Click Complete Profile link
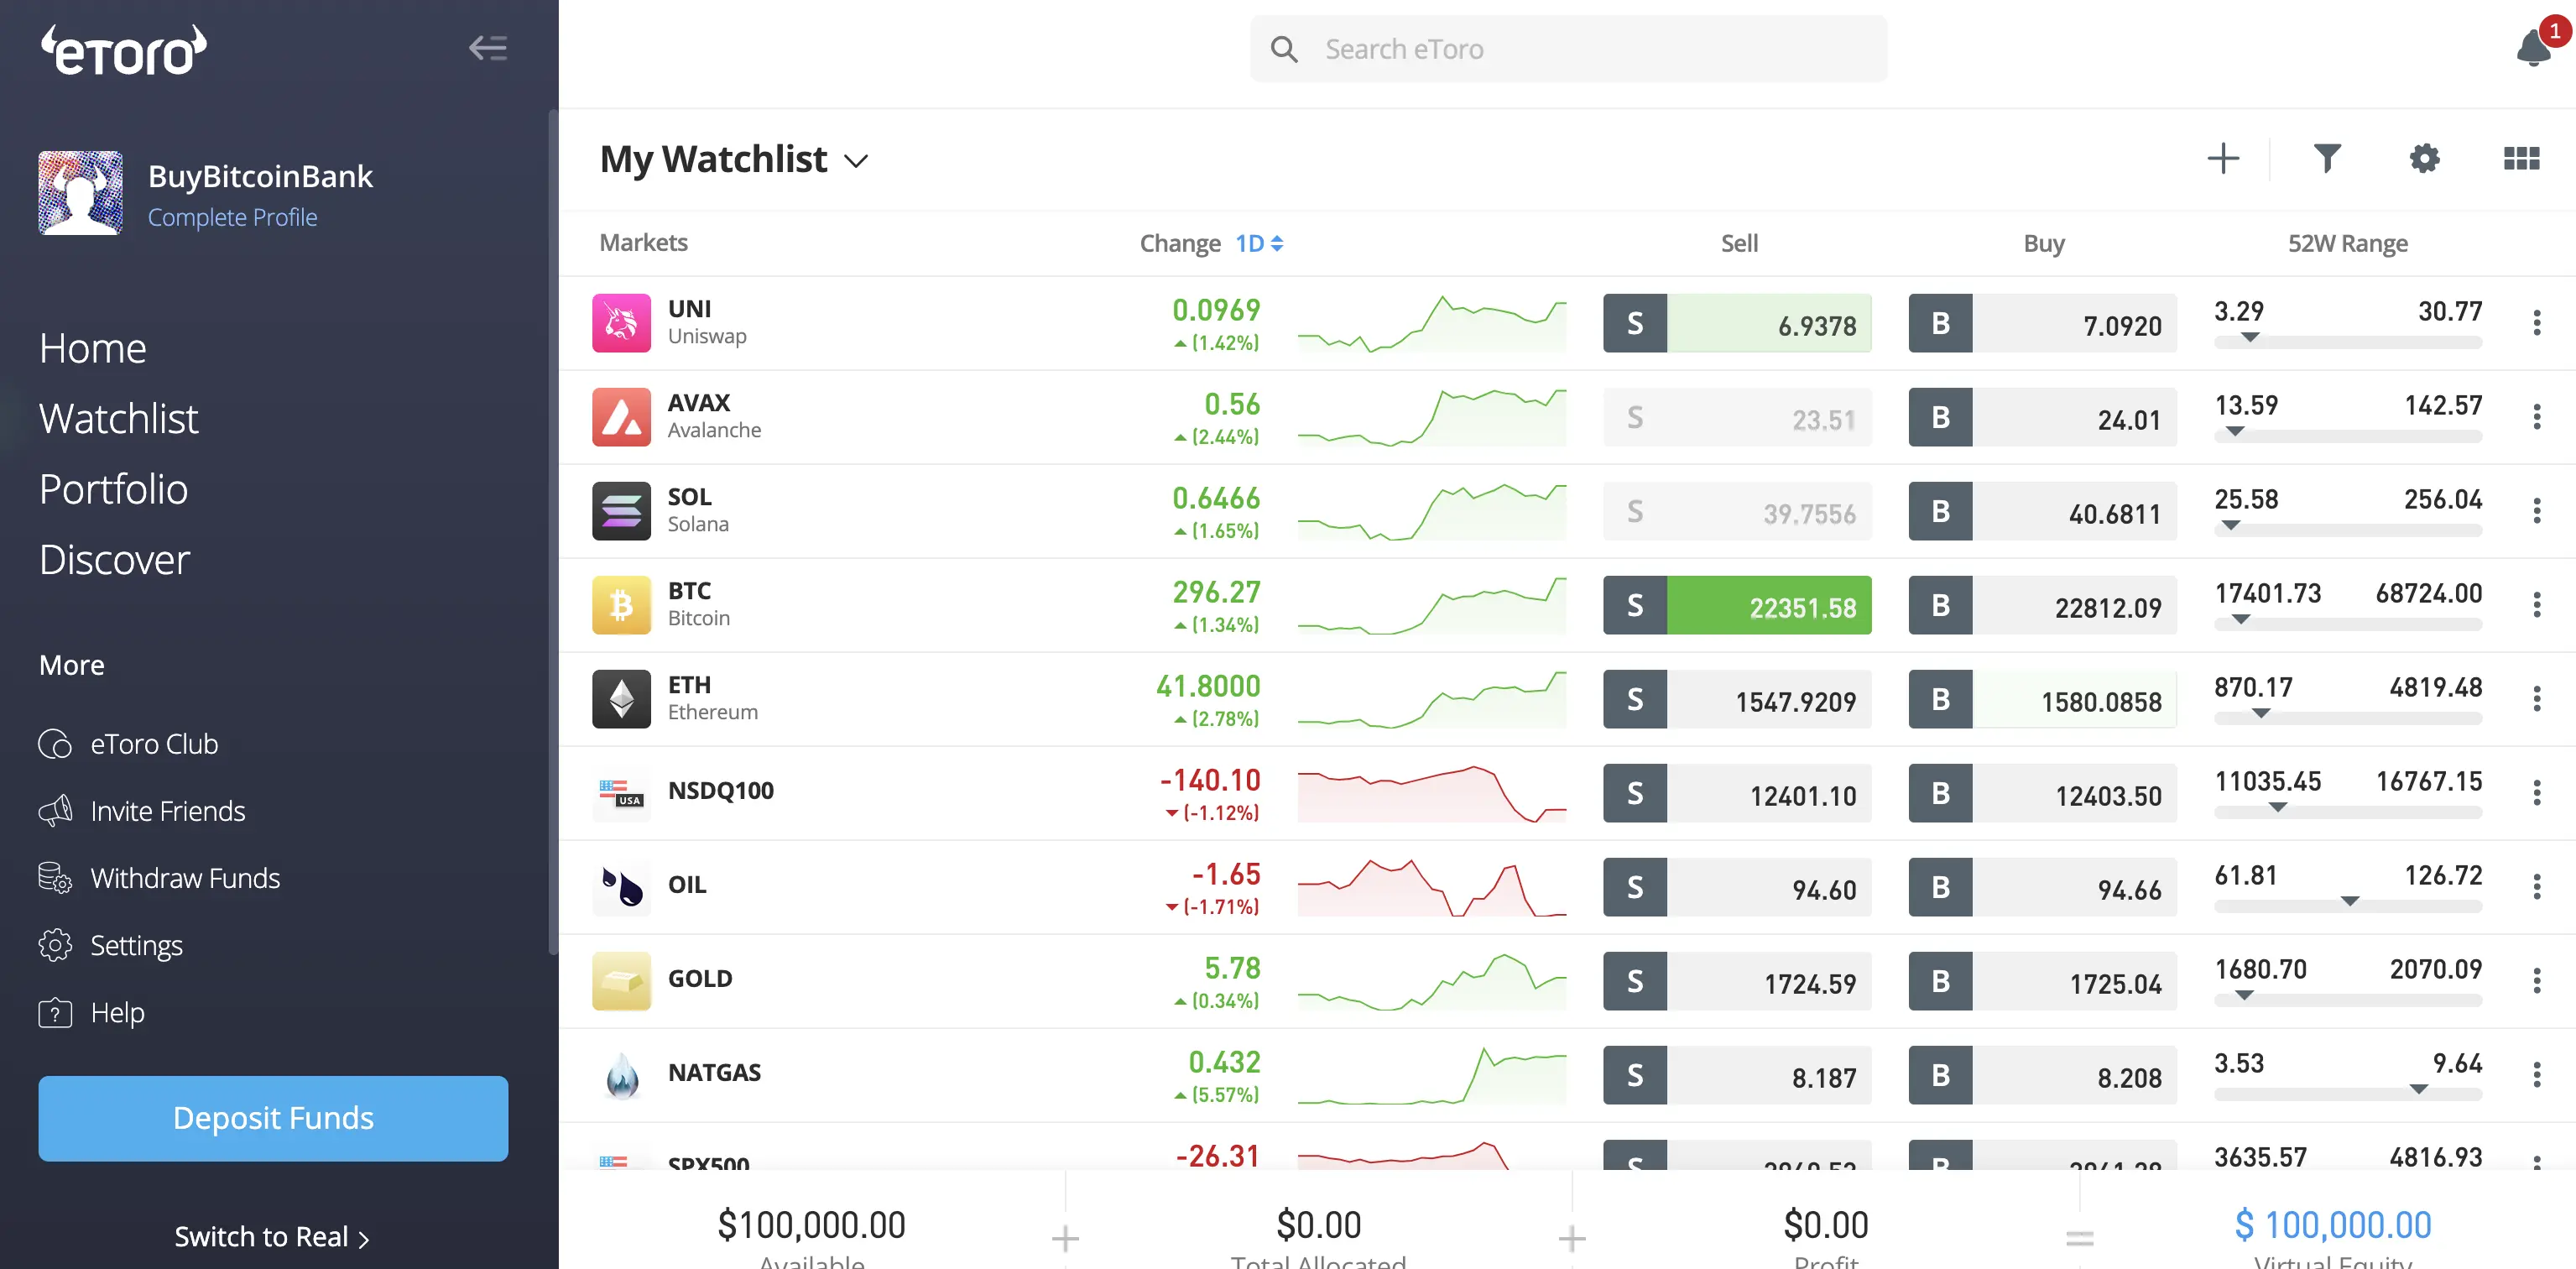 coord(232,217)
